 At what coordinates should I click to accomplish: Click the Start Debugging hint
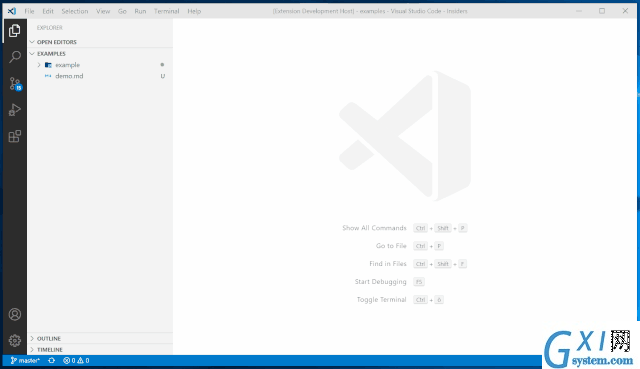click(x=380, y=282)
